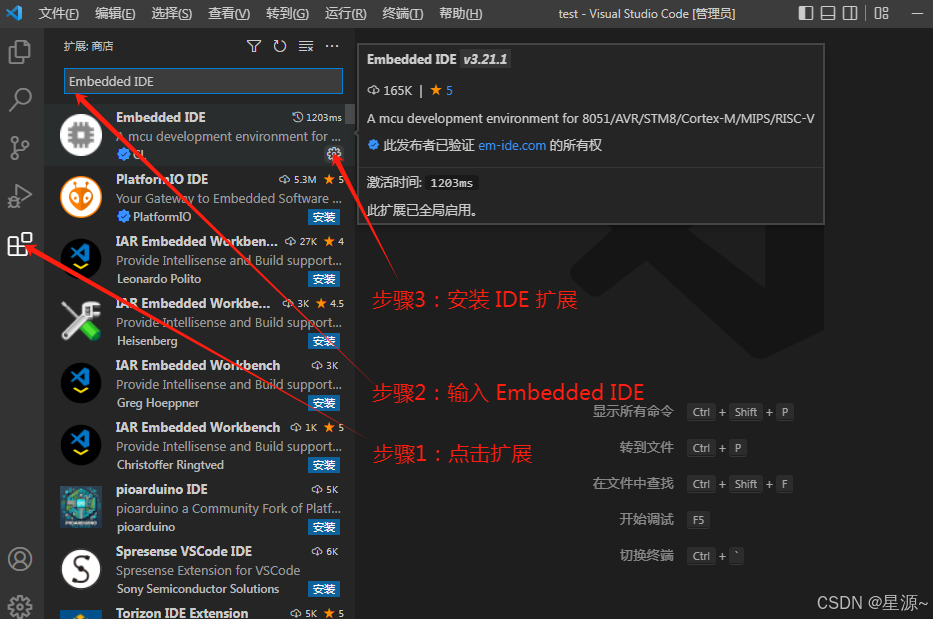
Task: Filter extensions with the funnel icon
Action: pos(254,46)
